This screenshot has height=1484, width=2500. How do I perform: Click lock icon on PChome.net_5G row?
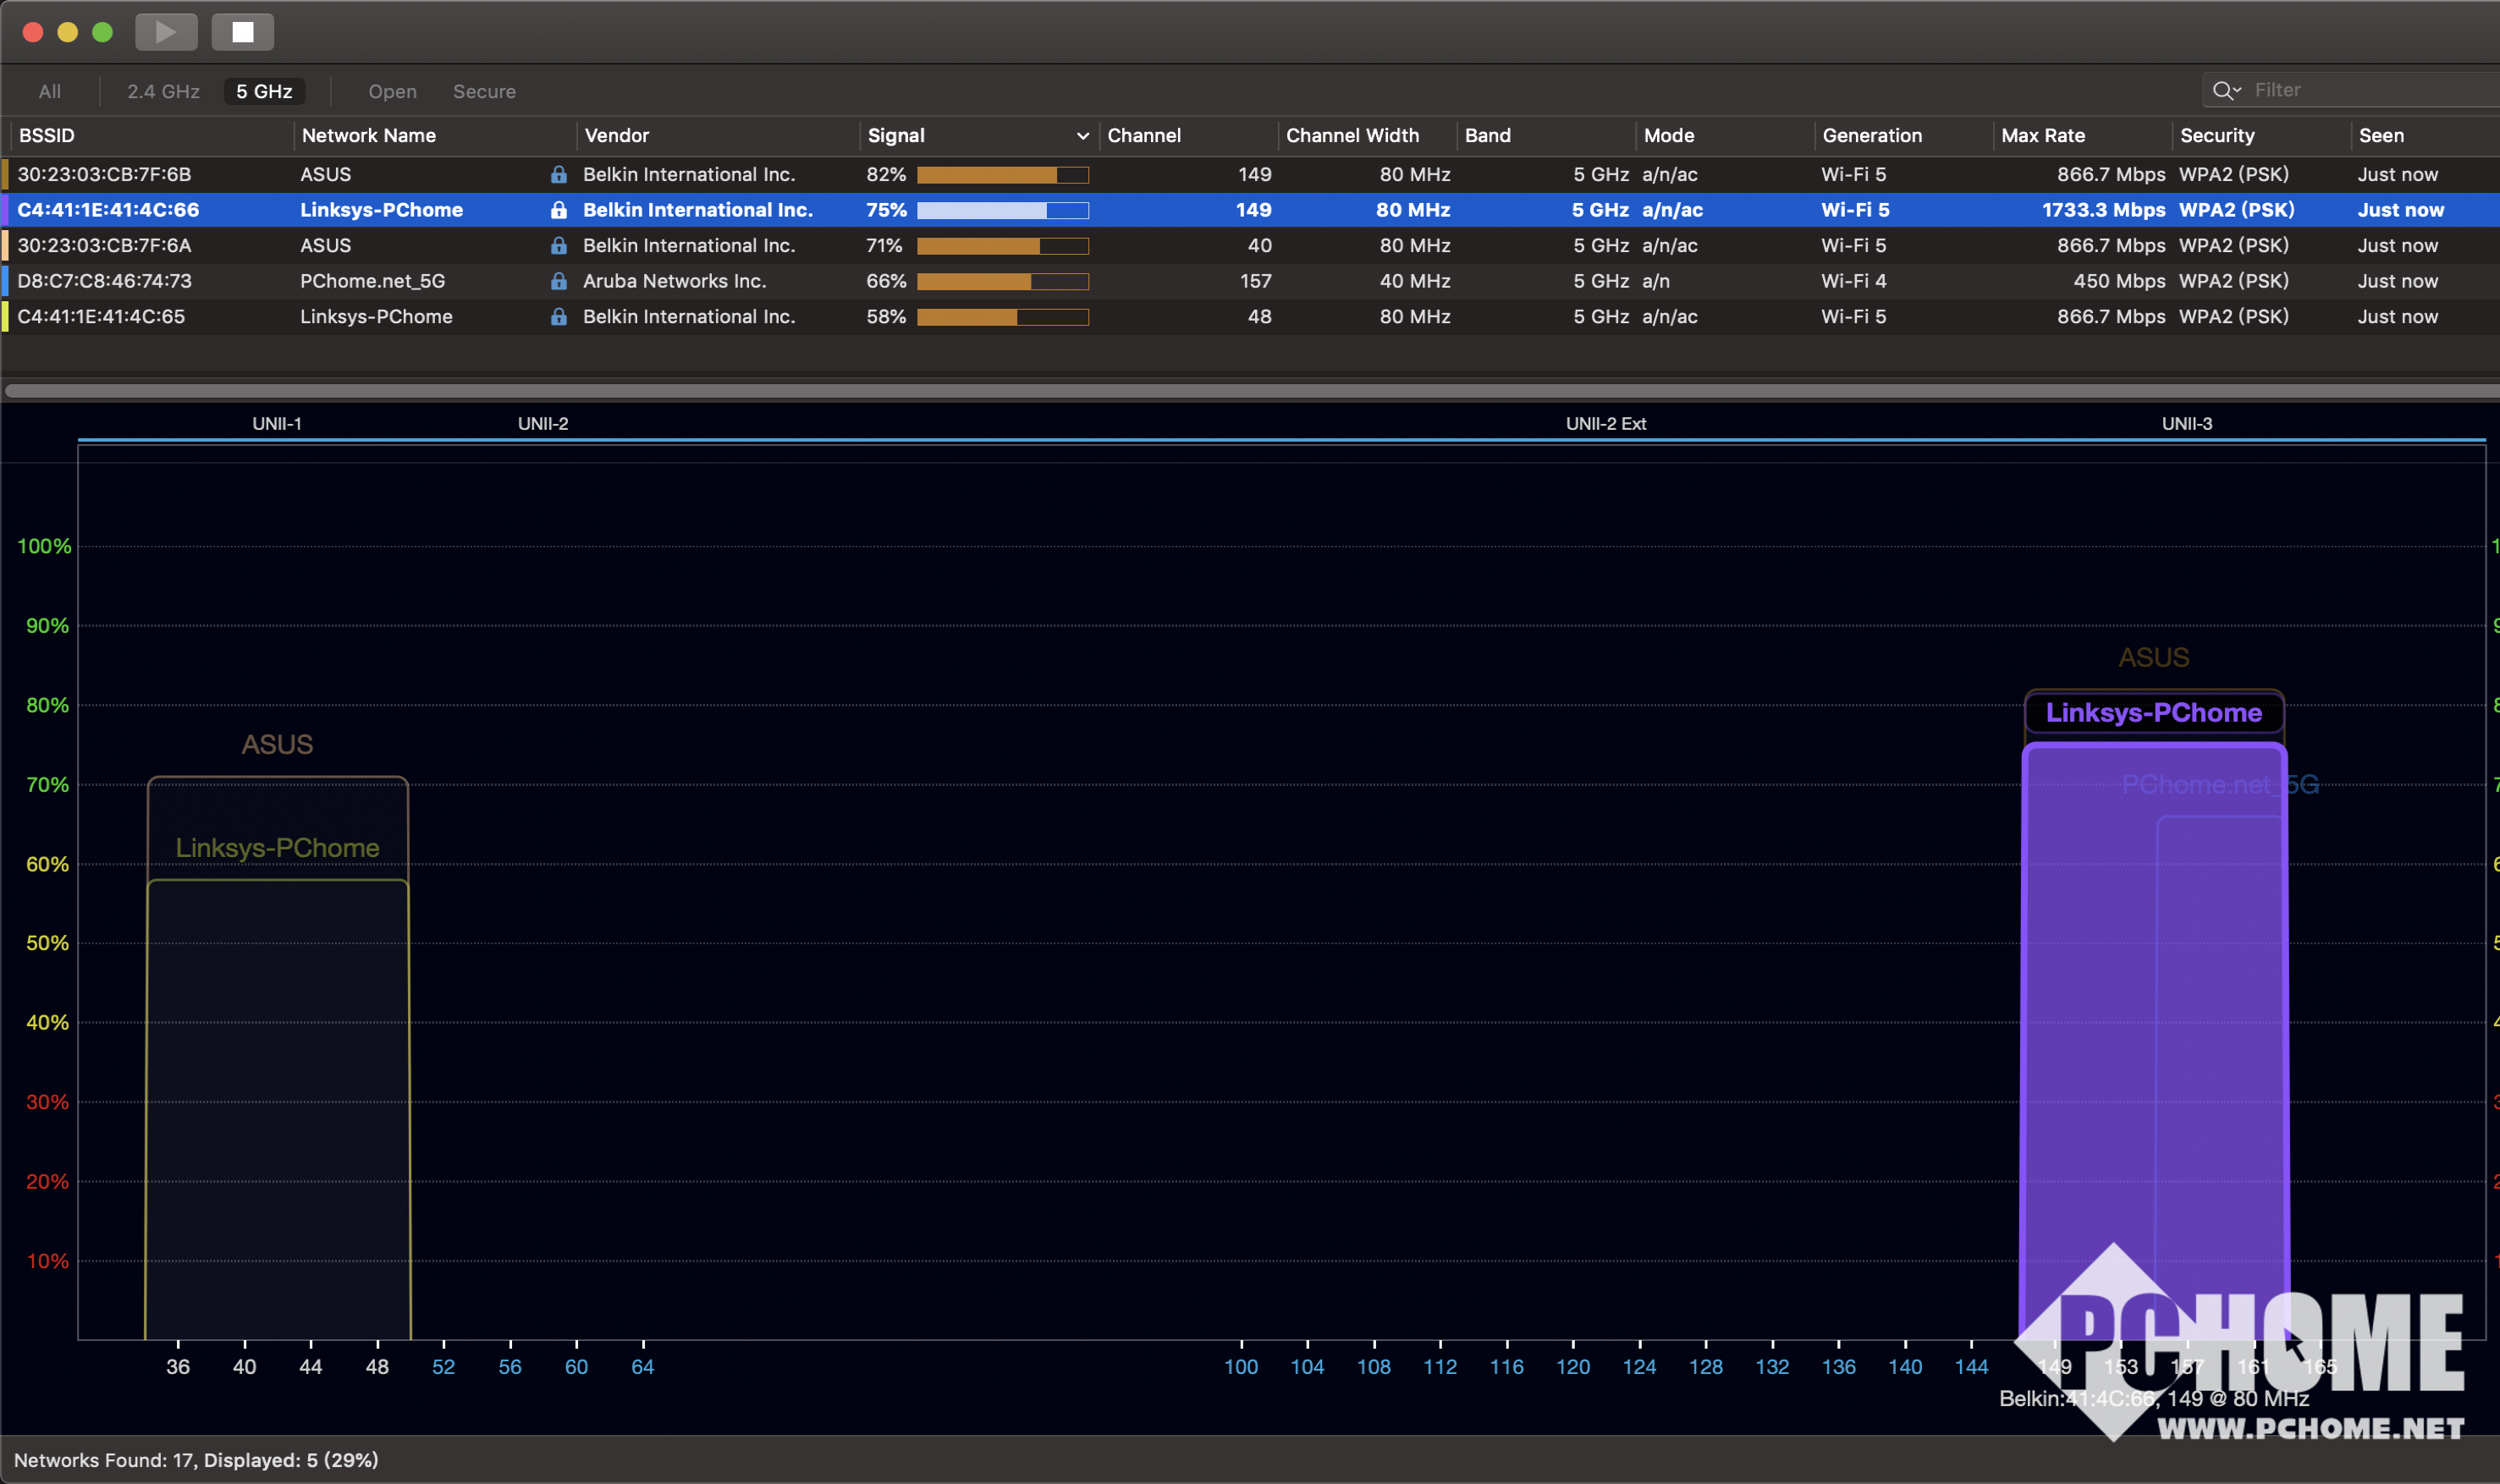pos(559,281)
